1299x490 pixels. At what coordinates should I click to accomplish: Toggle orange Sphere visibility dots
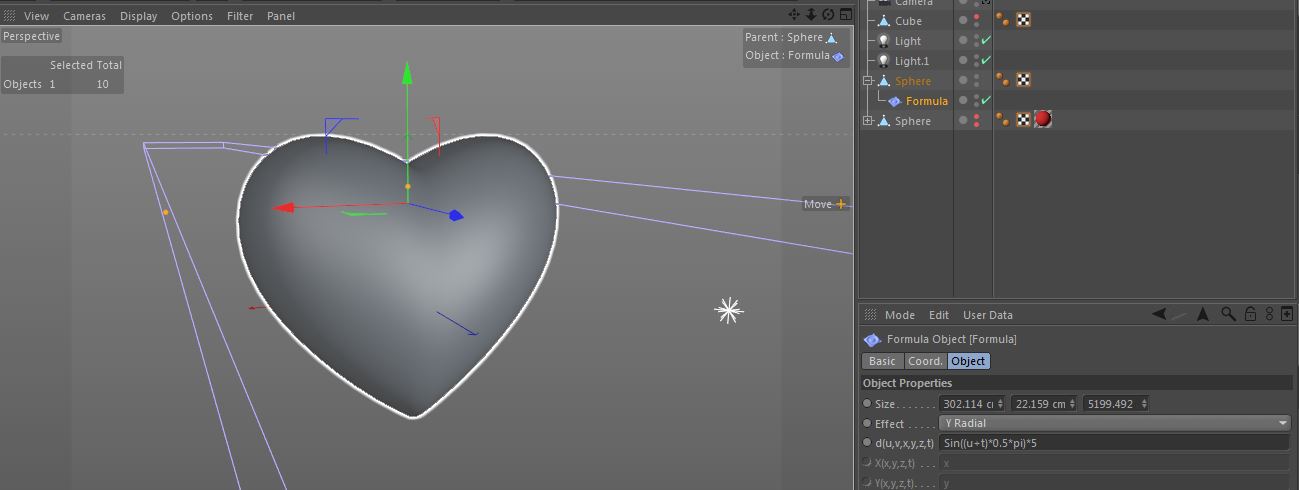coord(976,81)
